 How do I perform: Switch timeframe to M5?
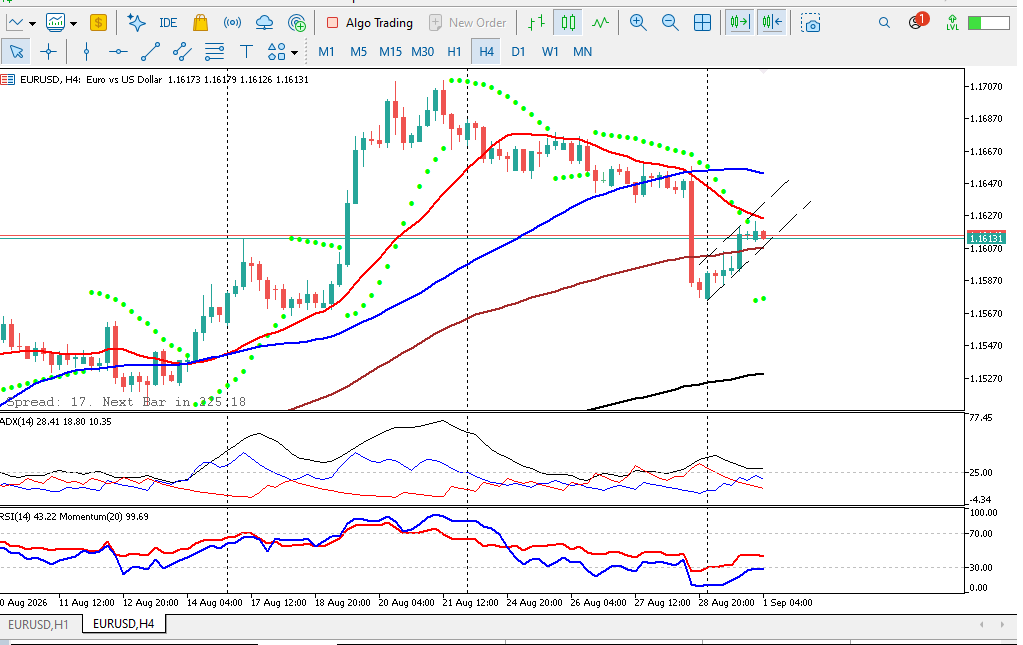(x=358, y=52)
